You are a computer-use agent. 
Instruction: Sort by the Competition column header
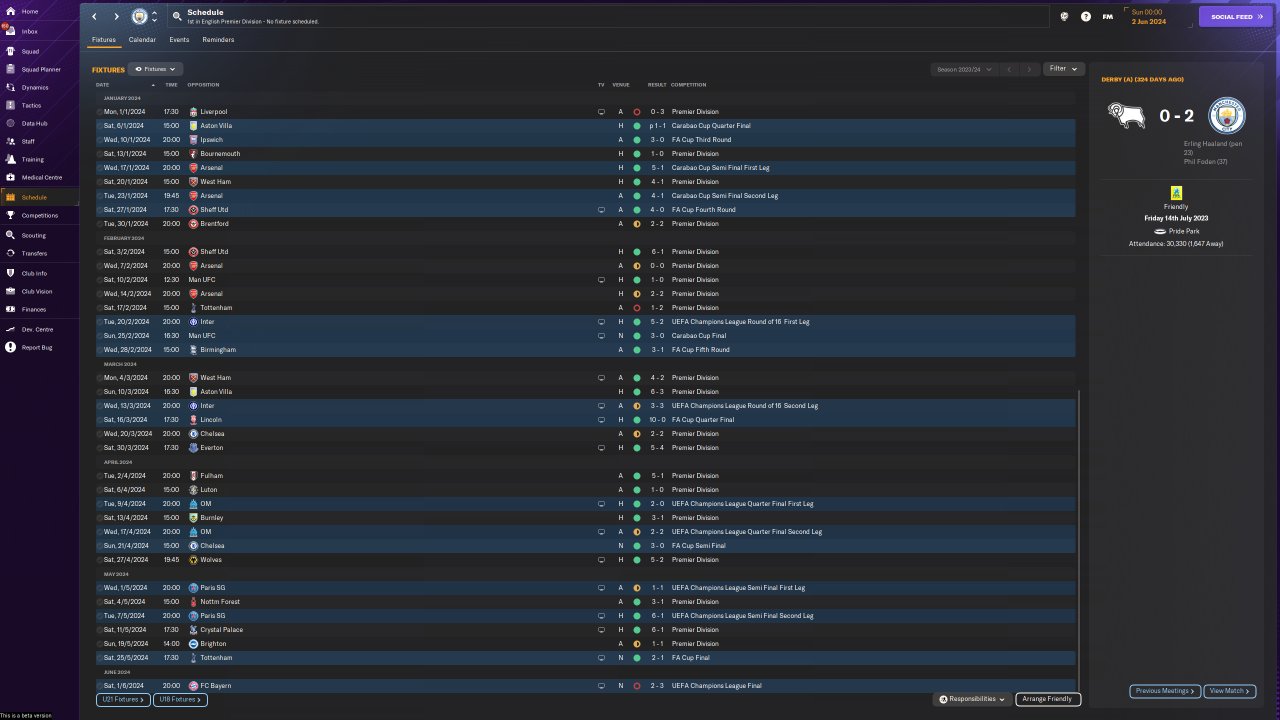pyautogui.click(x=688, y=85)
